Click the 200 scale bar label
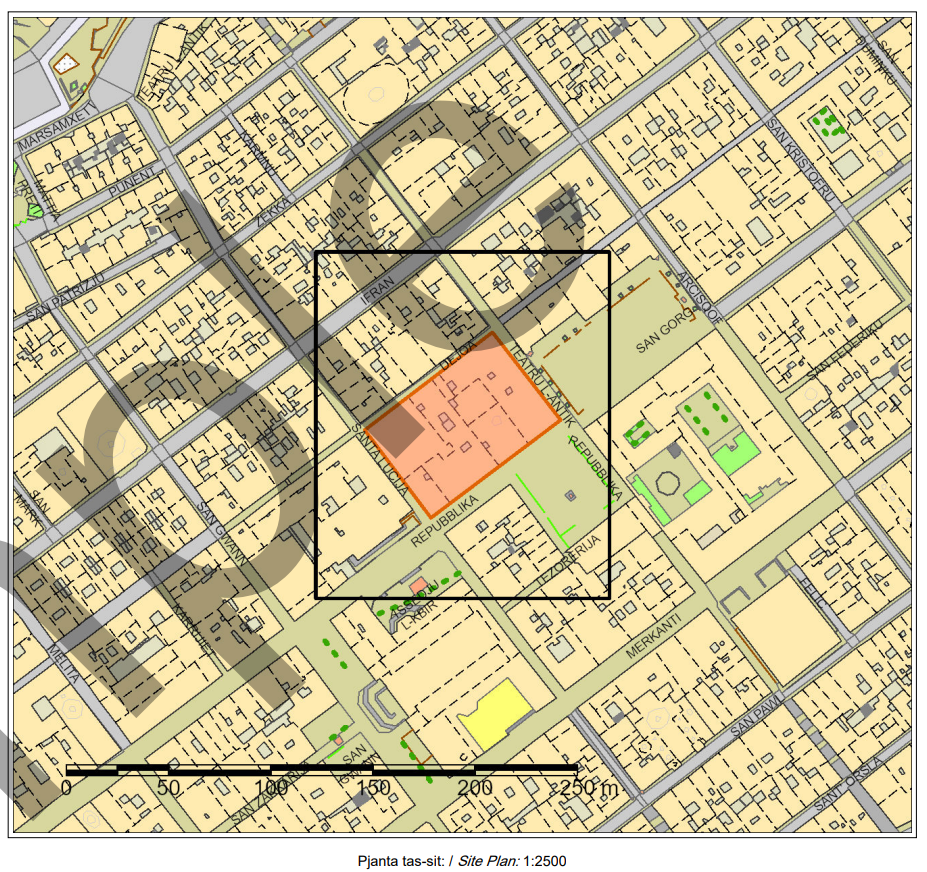Image resolution: width=927 pixels, height=872 pixels. click(x=475, y=787)
